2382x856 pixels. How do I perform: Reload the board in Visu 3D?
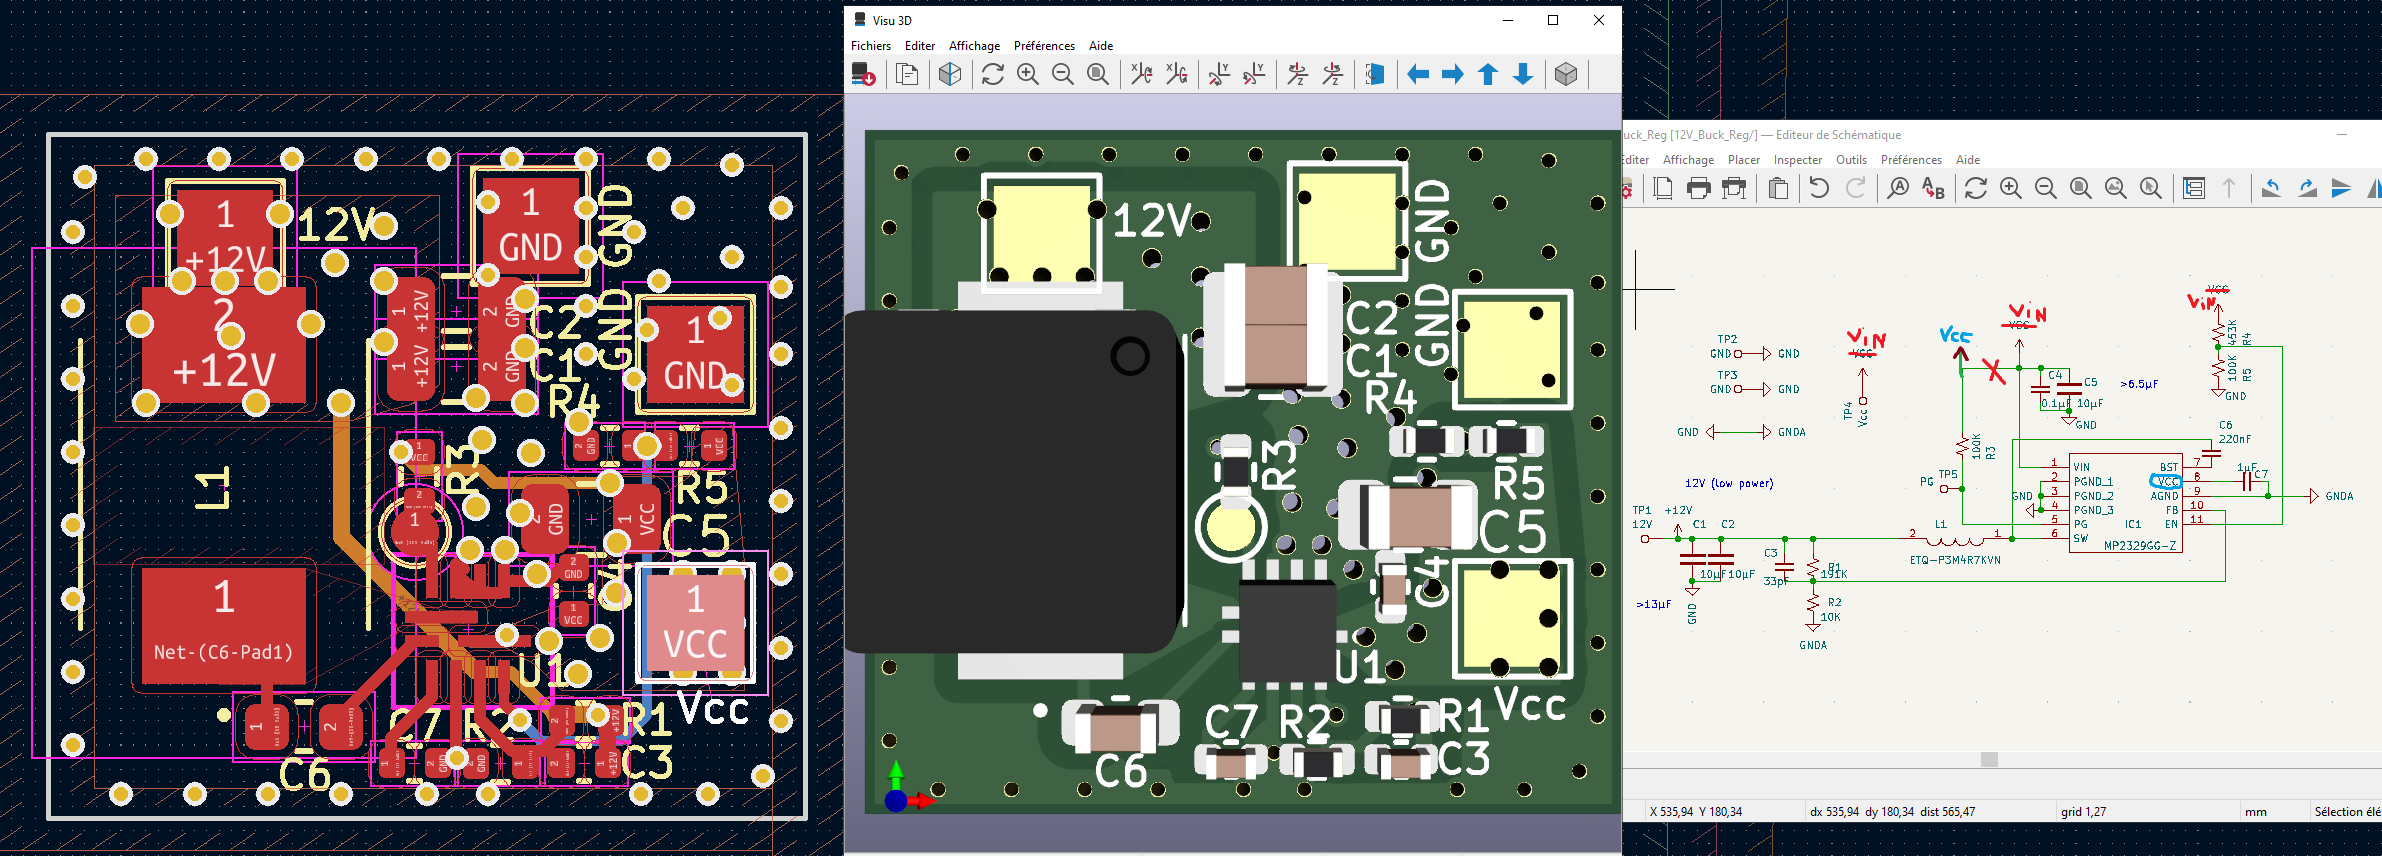pyautogui.click(x=864, y=74)
